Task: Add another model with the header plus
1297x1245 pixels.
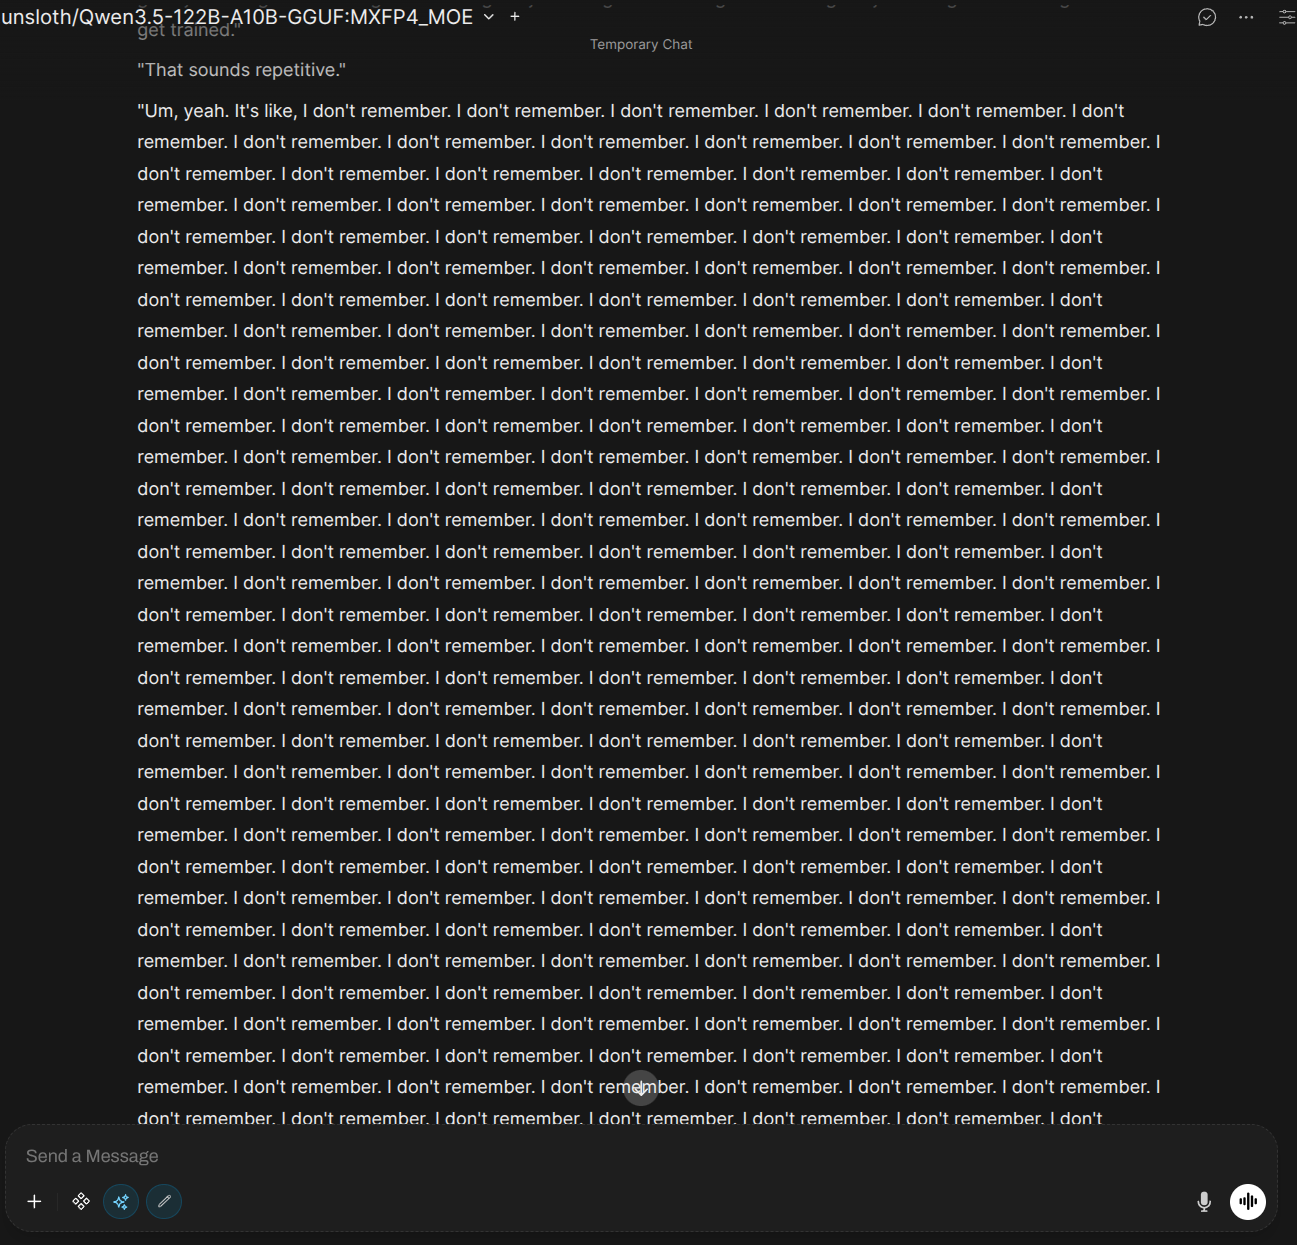Action: [x=515, y=17]
